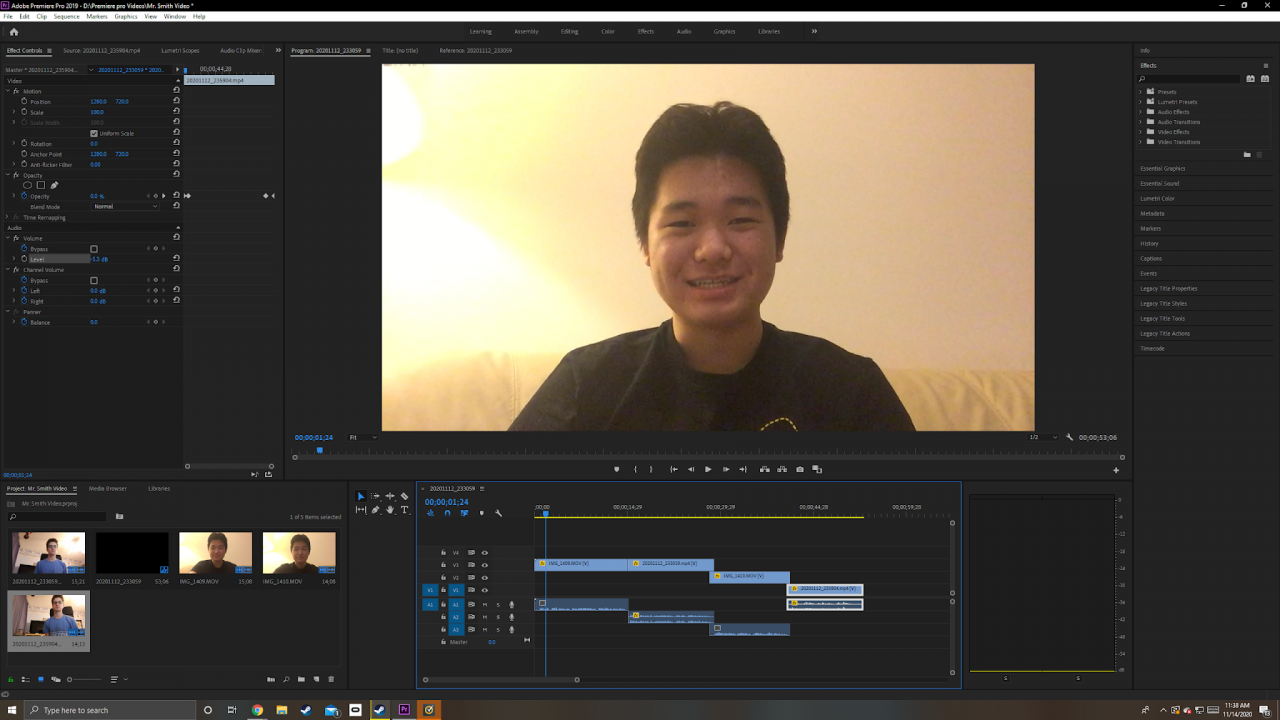The image size is (1280, 720).
Task: Select the Razor tool
Action: pos(404,496)
